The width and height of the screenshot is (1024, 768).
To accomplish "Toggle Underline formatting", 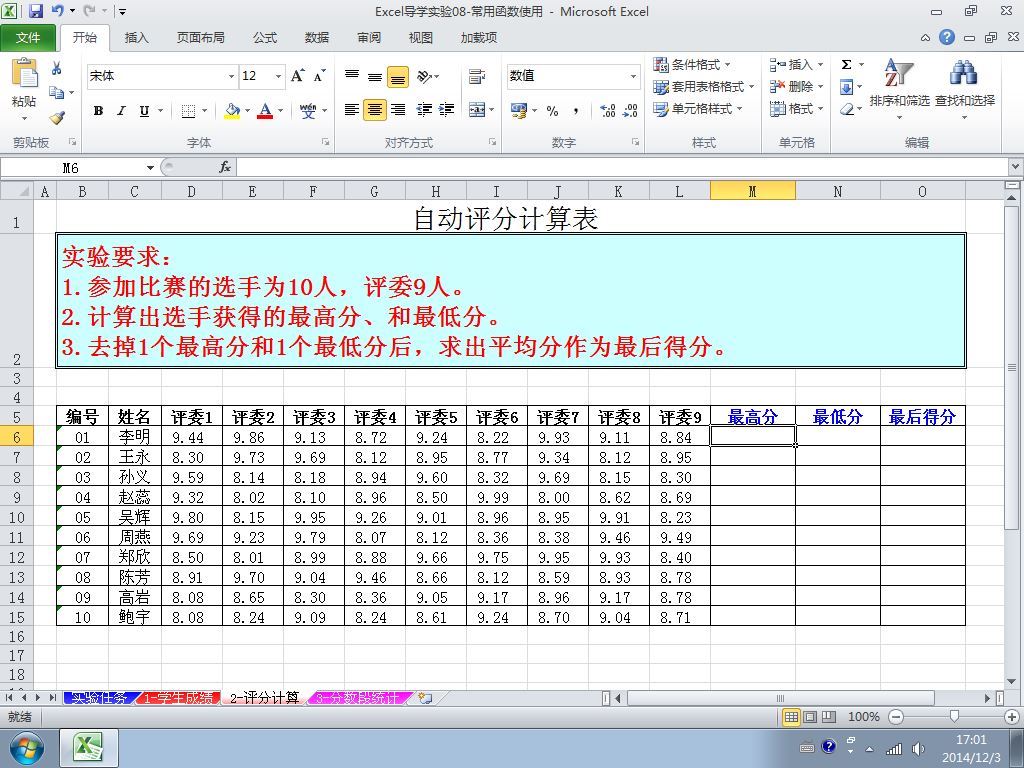I will (x=144, y=110).
